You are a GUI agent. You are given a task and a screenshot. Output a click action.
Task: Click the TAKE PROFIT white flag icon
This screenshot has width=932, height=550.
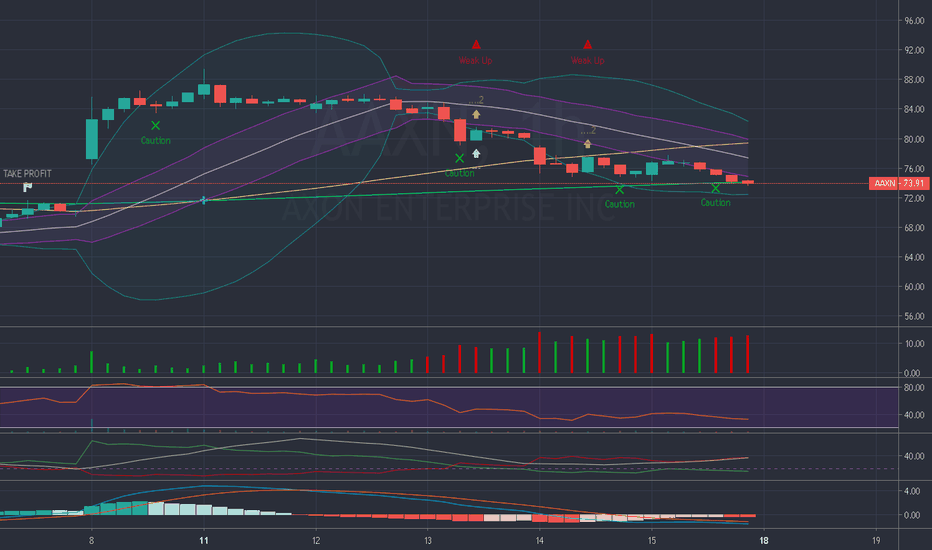pos(27,187)
